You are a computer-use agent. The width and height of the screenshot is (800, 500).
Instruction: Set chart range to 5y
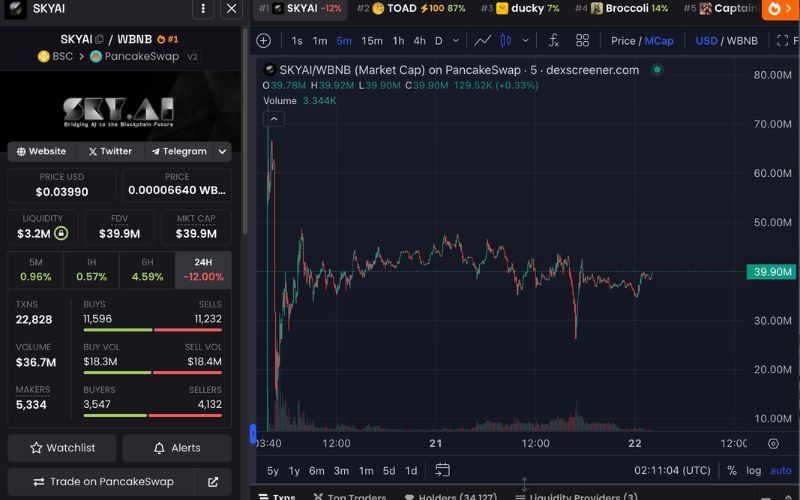tap(273, 471)
